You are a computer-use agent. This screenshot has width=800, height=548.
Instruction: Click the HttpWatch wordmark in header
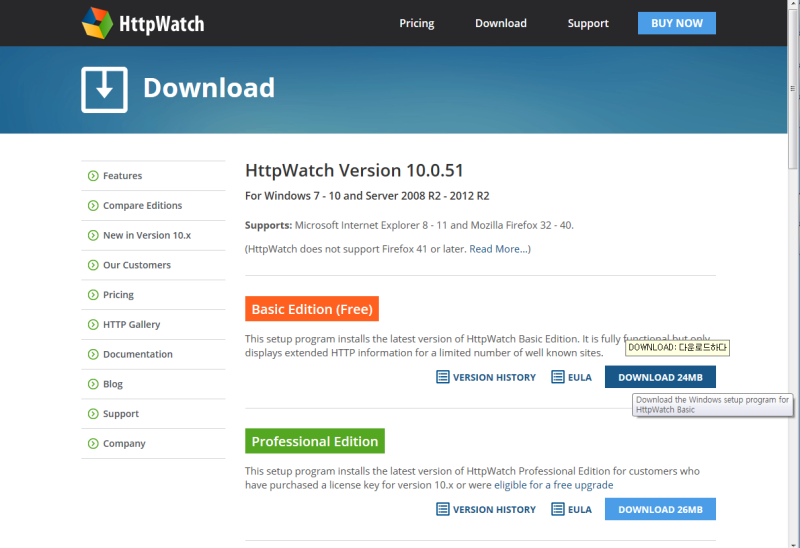[x=162, y=24]
